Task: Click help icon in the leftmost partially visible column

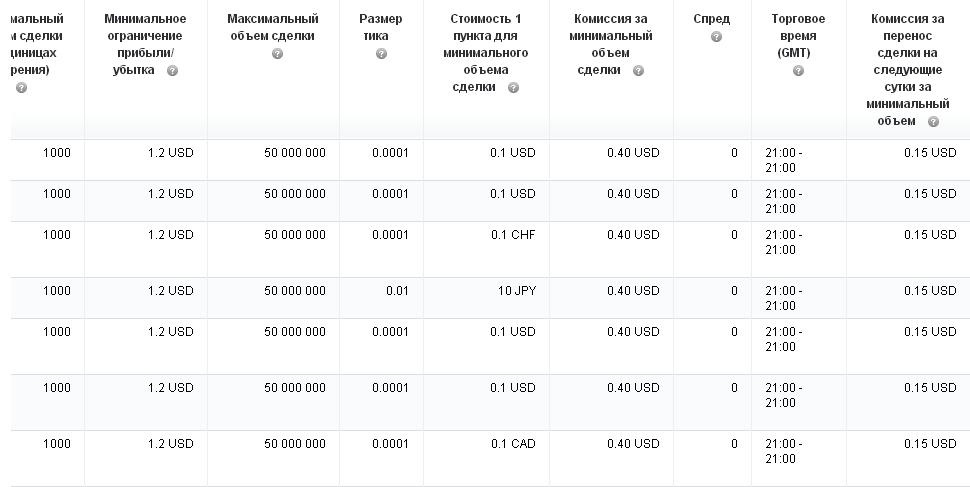Action: 21,88
